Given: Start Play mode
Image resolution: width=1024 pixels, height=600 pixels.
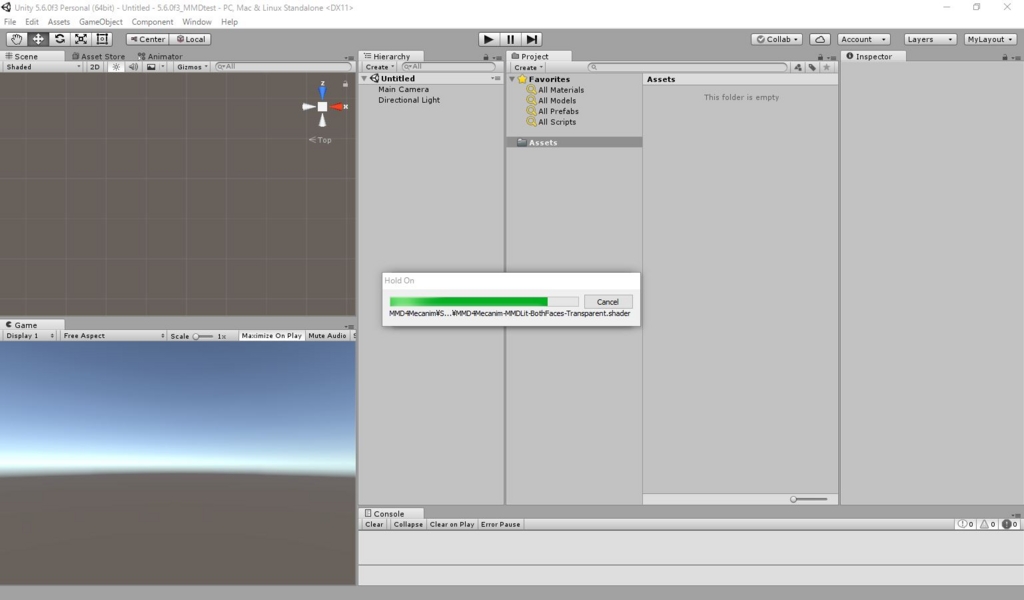Looking at the screenshot, I should point(488,39).
